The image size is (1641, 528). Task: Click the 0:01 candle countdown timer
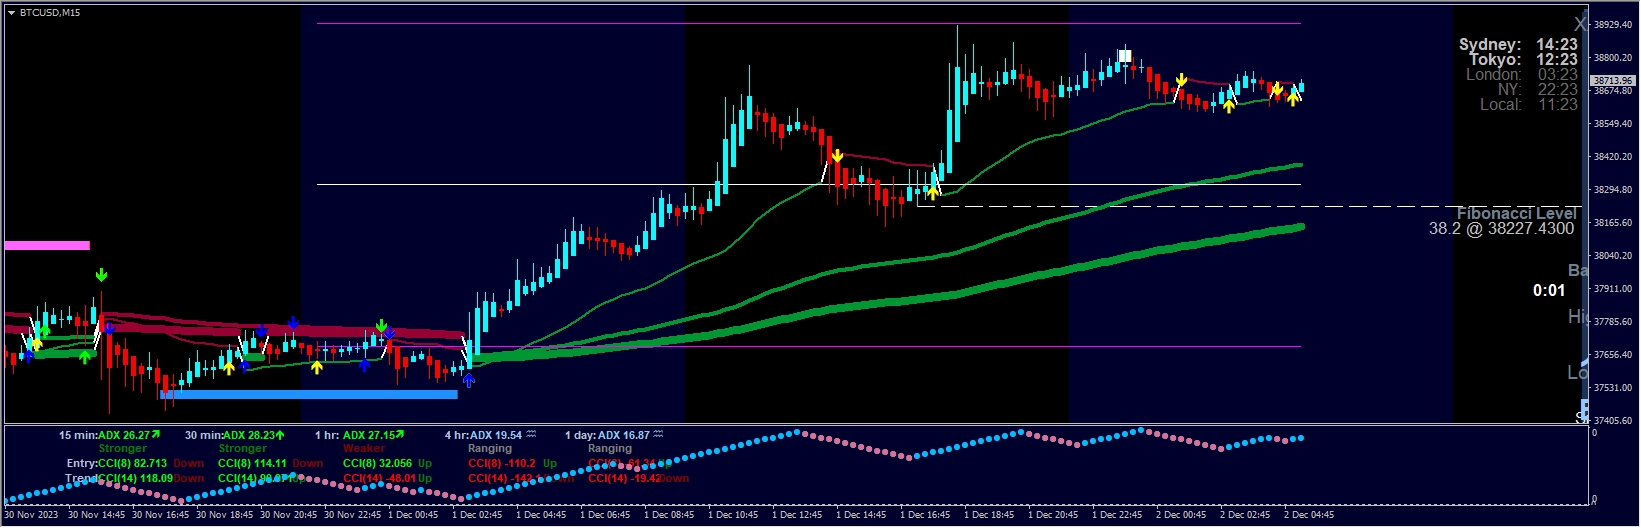coord(1548,291)
